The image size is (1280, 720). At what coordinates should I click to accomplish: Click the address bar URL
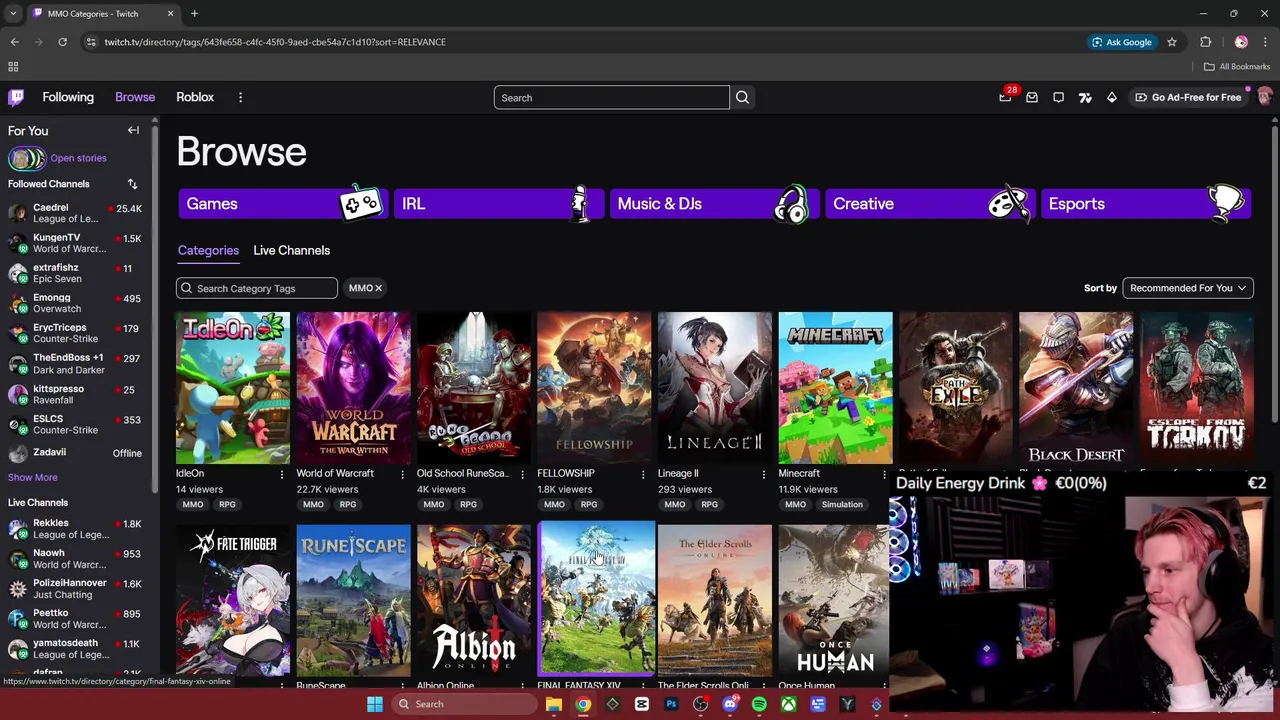pyautogui.click(x=275, y=42)
